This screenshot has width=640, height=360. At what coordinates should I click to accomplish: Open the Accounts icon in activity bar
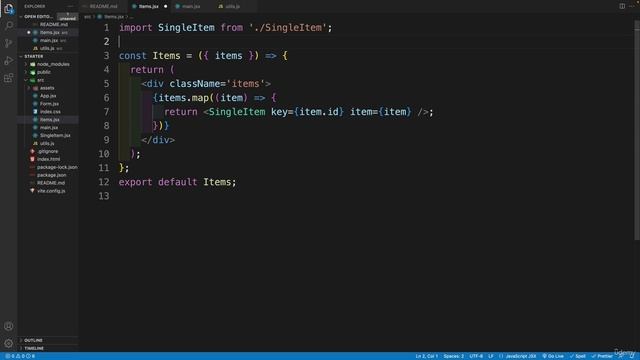click(9, 326)
